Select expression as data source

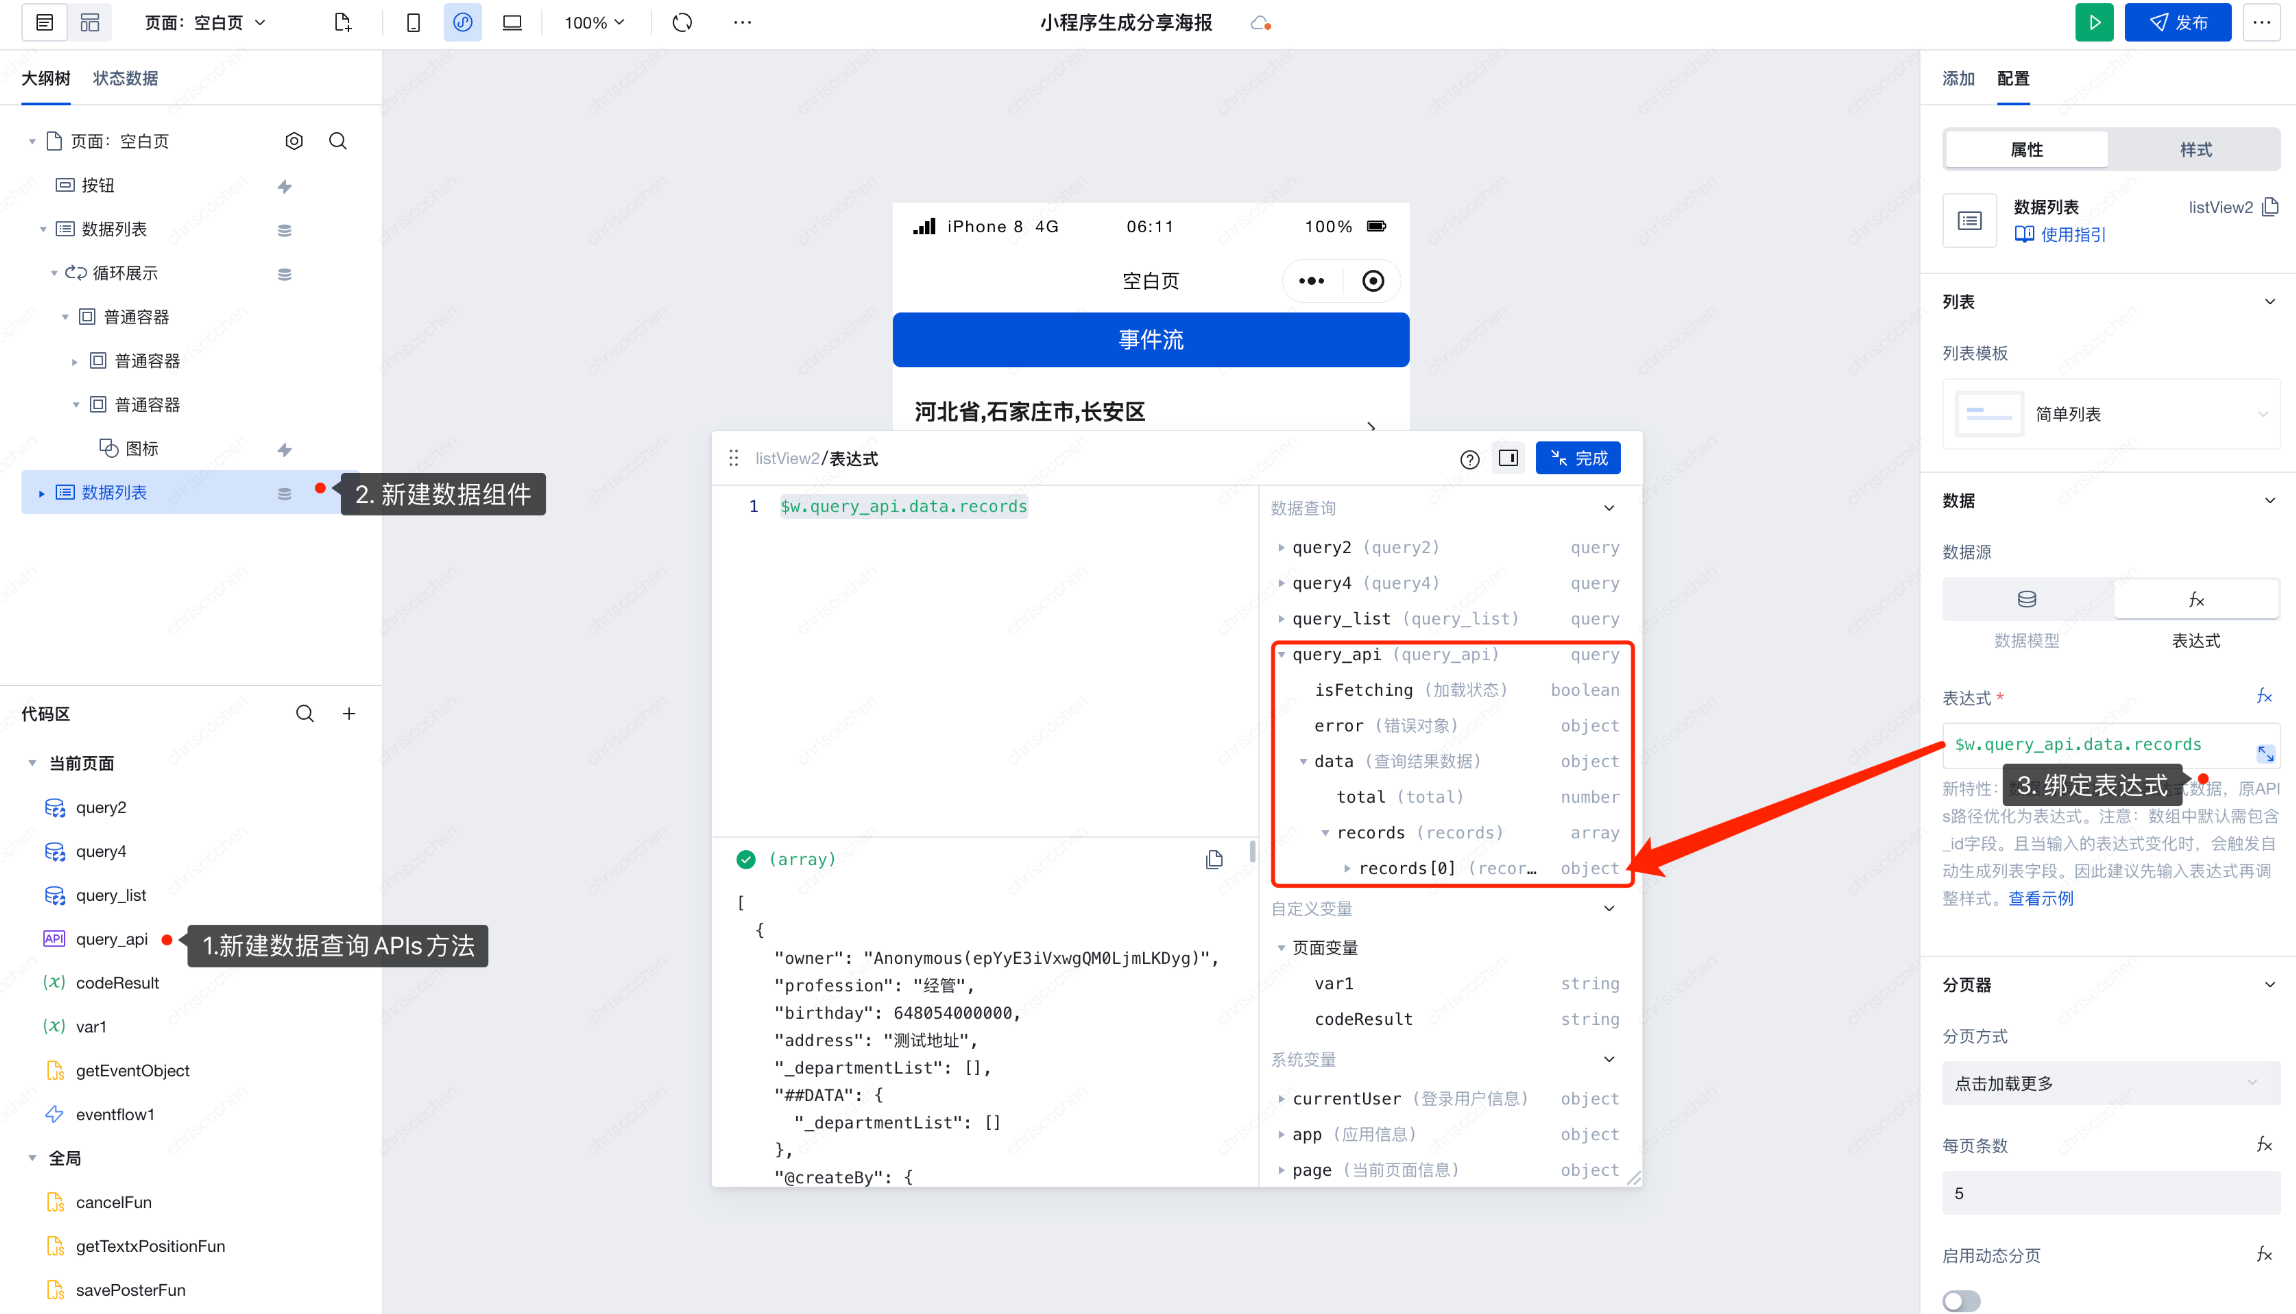[x=2196, y=599]
